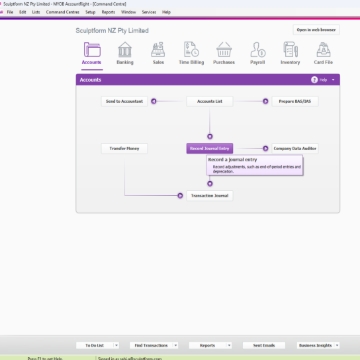Click Send to Accountant button

coord(124,101)
